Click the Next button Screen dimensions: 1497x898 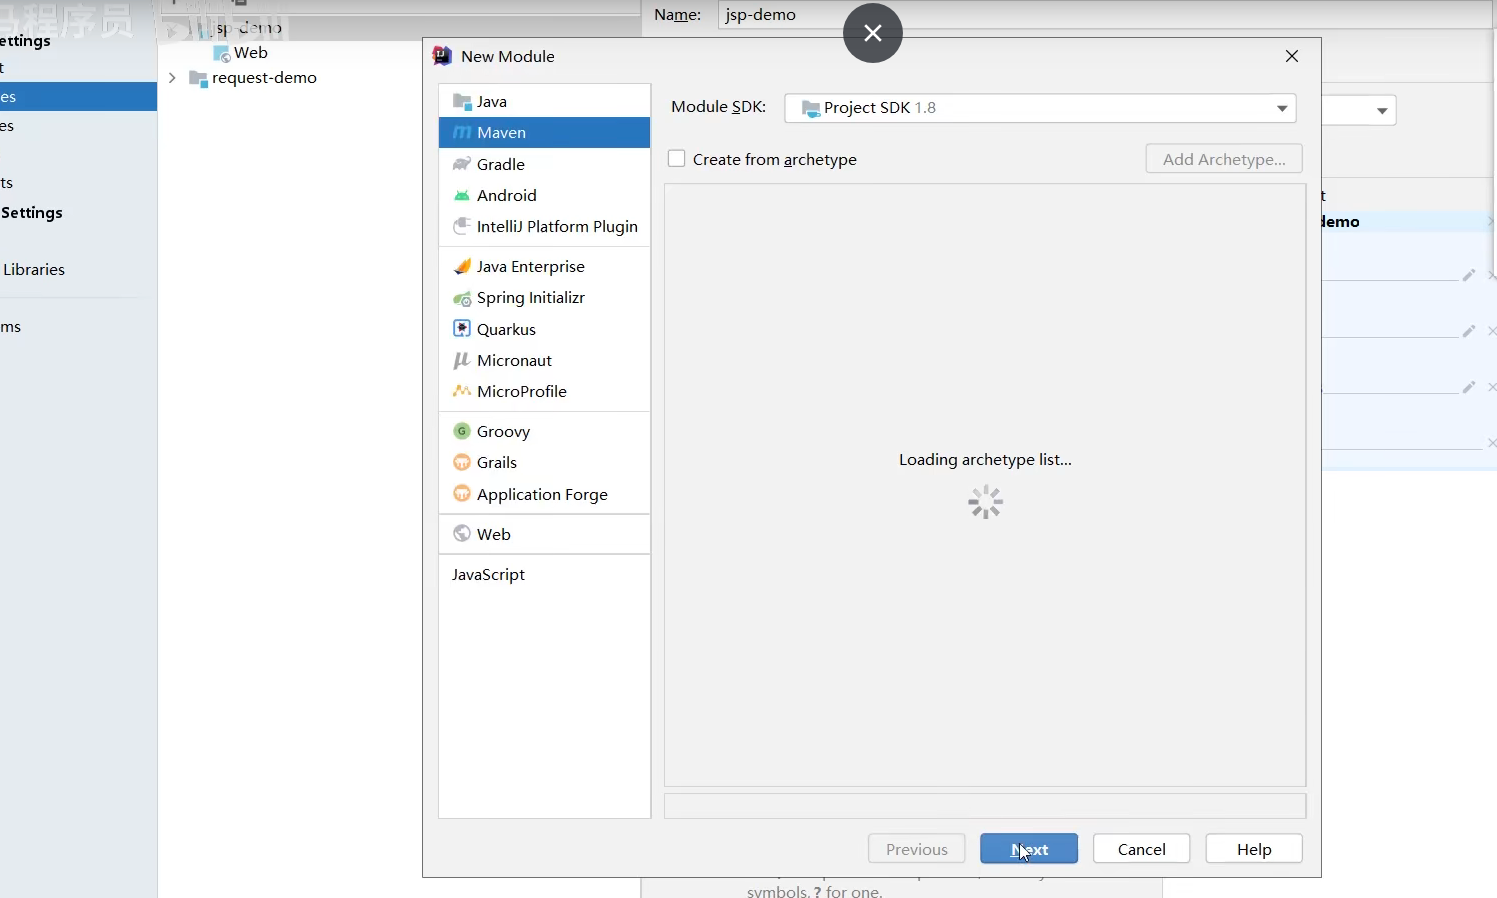click(1029, 848)
